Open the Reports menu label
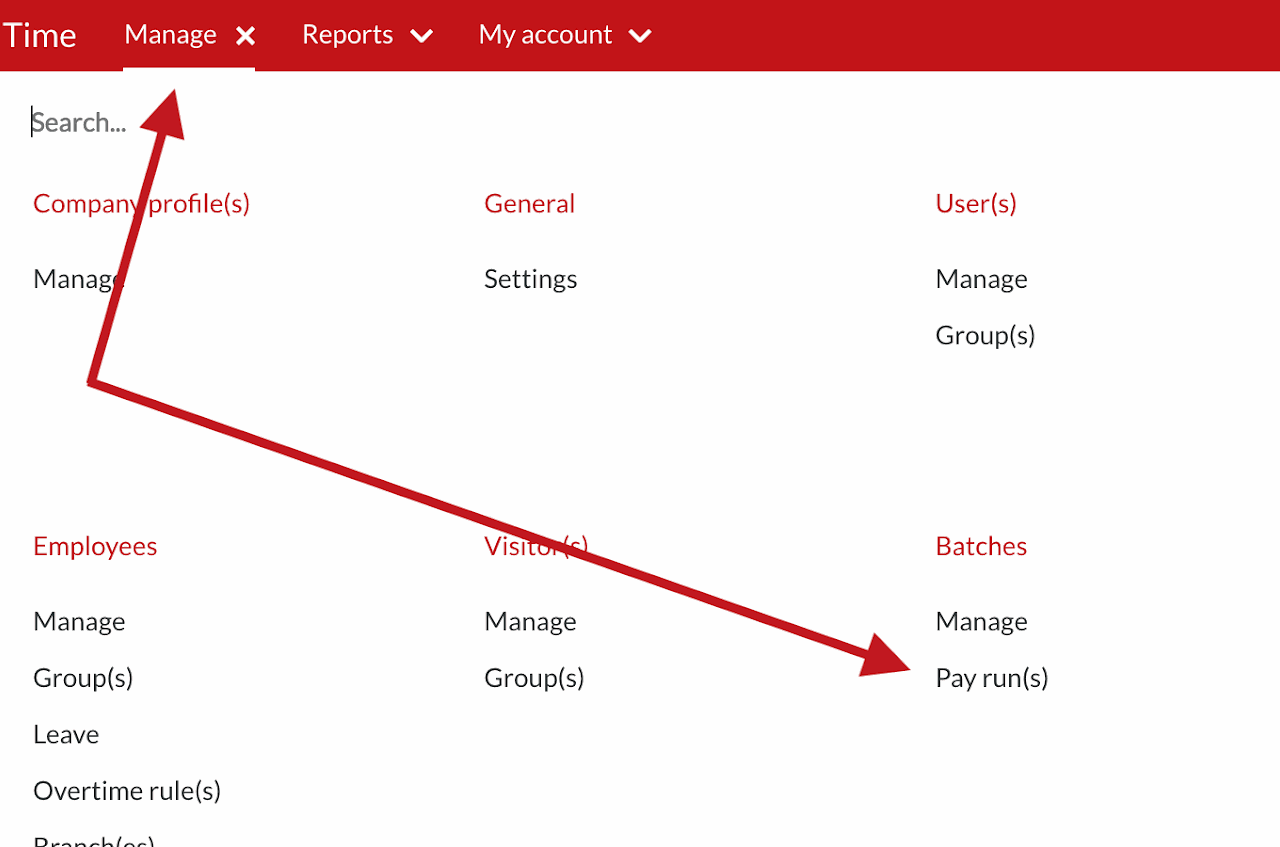This screenshot has height=847, width=1280. (347, 35)
